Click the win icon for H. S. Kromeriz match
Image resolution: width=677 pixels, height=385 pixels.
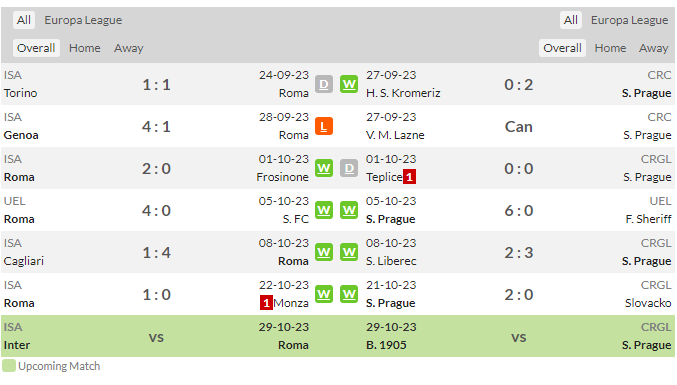tap(349, 84)
